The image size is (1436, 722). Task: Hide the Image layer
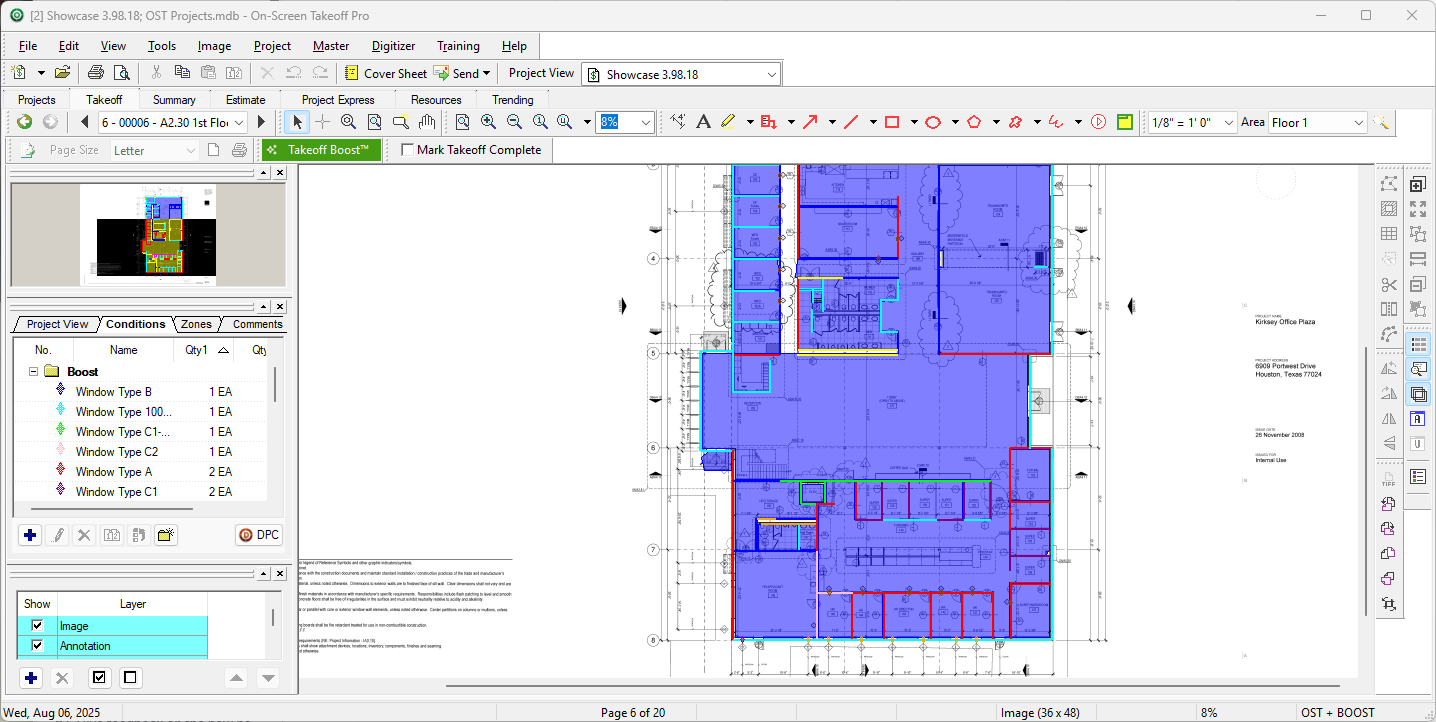click(x=37, y=626)
